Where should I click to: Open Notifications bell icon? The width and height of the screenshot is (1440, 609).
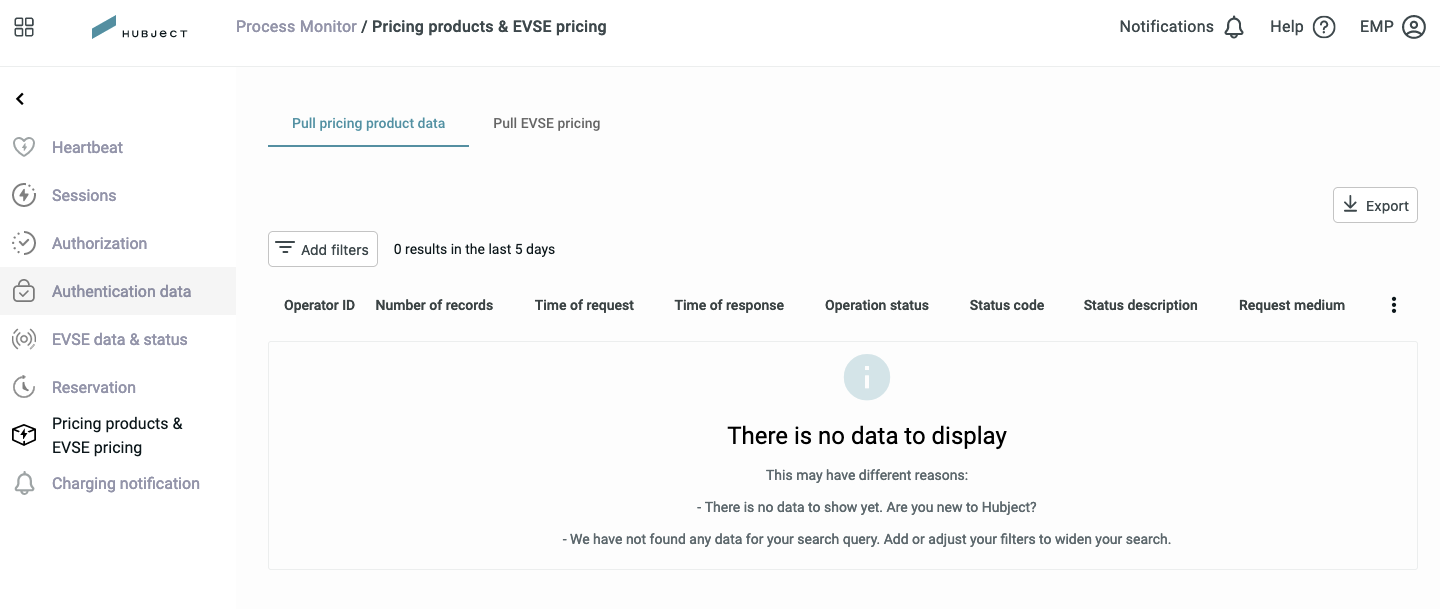(1234, 27)
